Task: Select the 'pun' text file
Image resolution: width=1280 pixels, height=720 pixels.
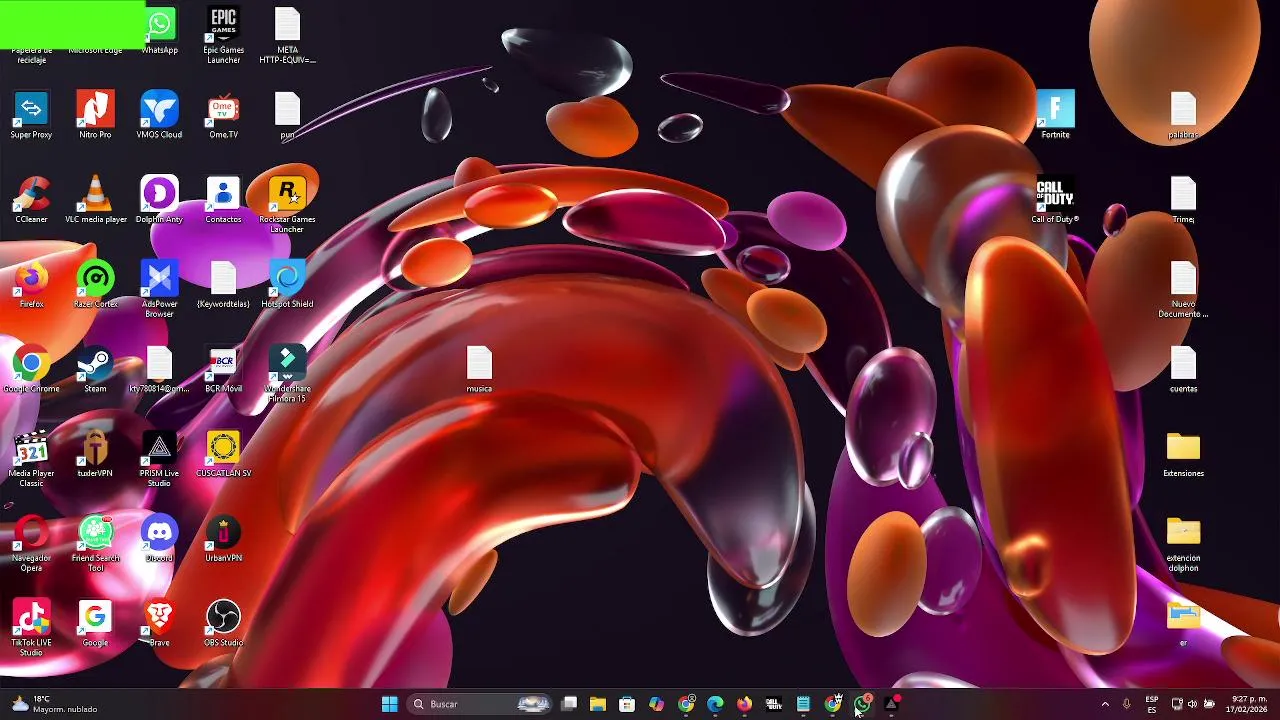Action: (x=287, y=115)
